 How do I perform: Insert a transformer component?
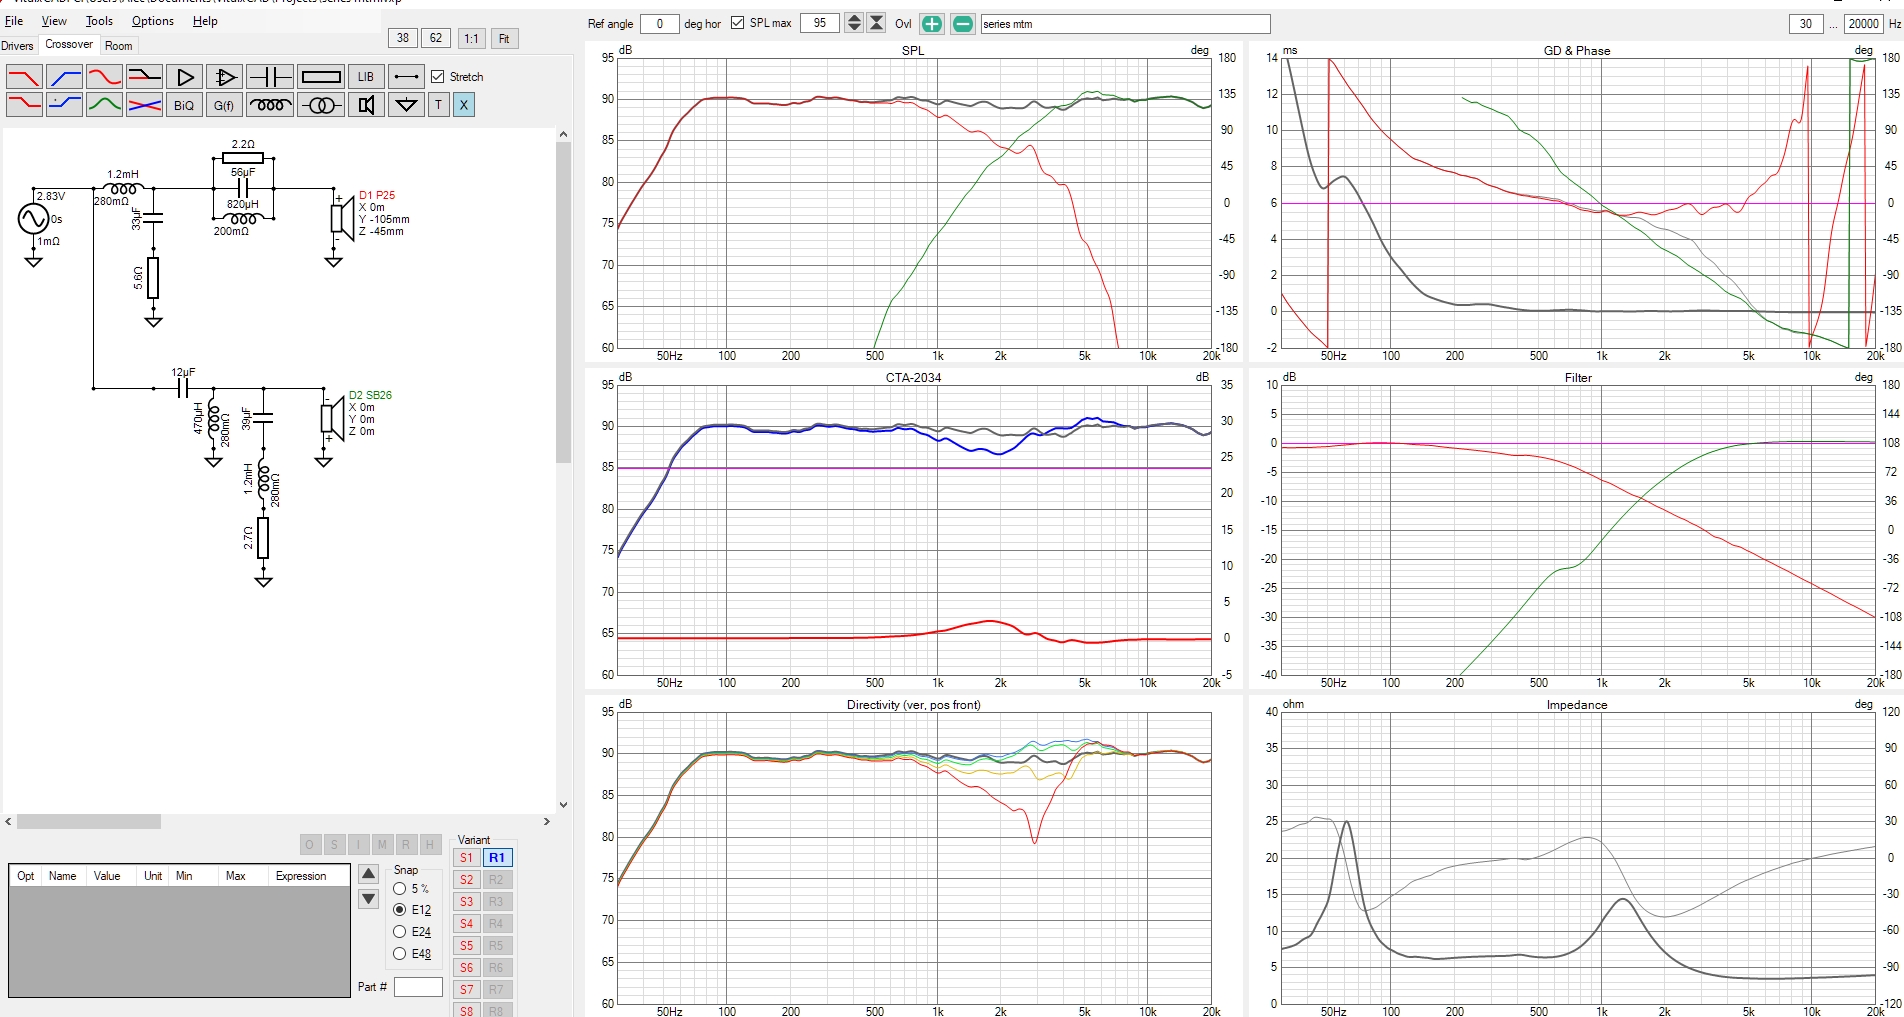point(321,104)
